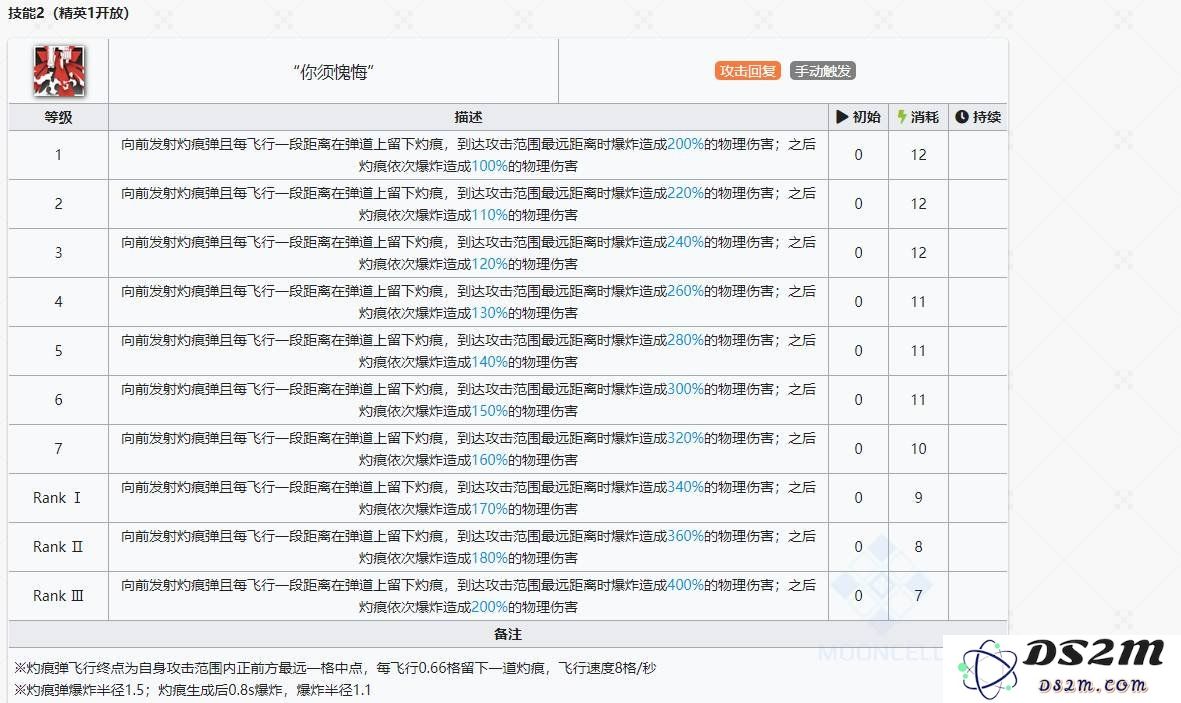Image resolution: width=1181 pixels, height=703 pixels.
Task: Click the 描述 column header
Action: (468, 116)
